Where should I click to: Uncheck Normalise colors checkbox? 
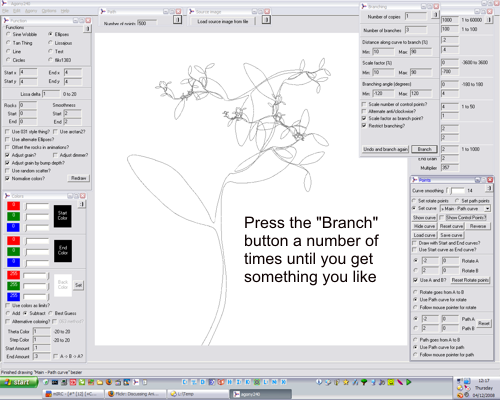pyautogui.click(x=25, y=179)
